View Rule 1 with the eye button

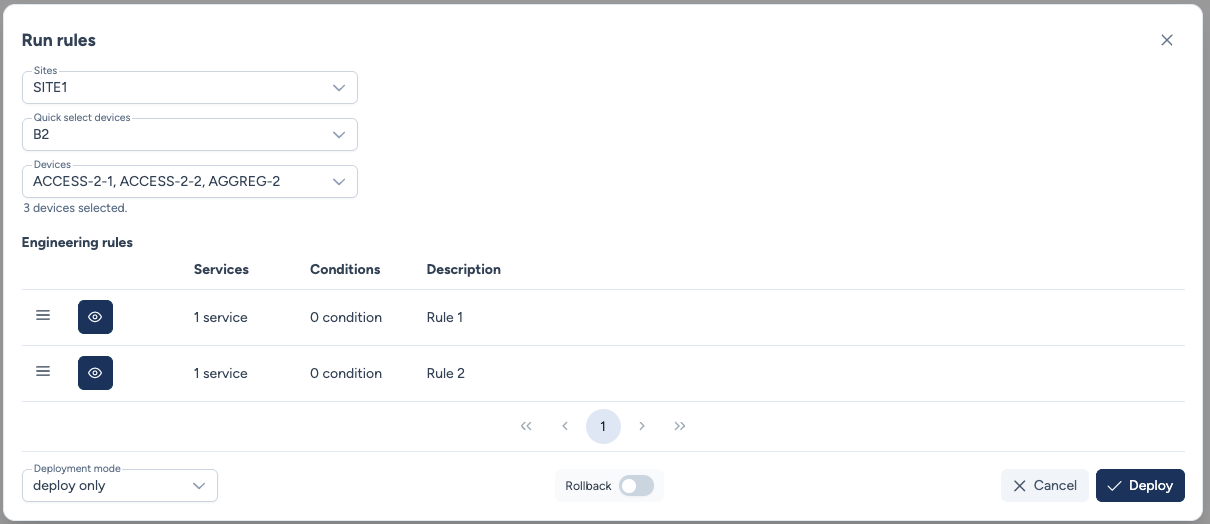[95, 317]
